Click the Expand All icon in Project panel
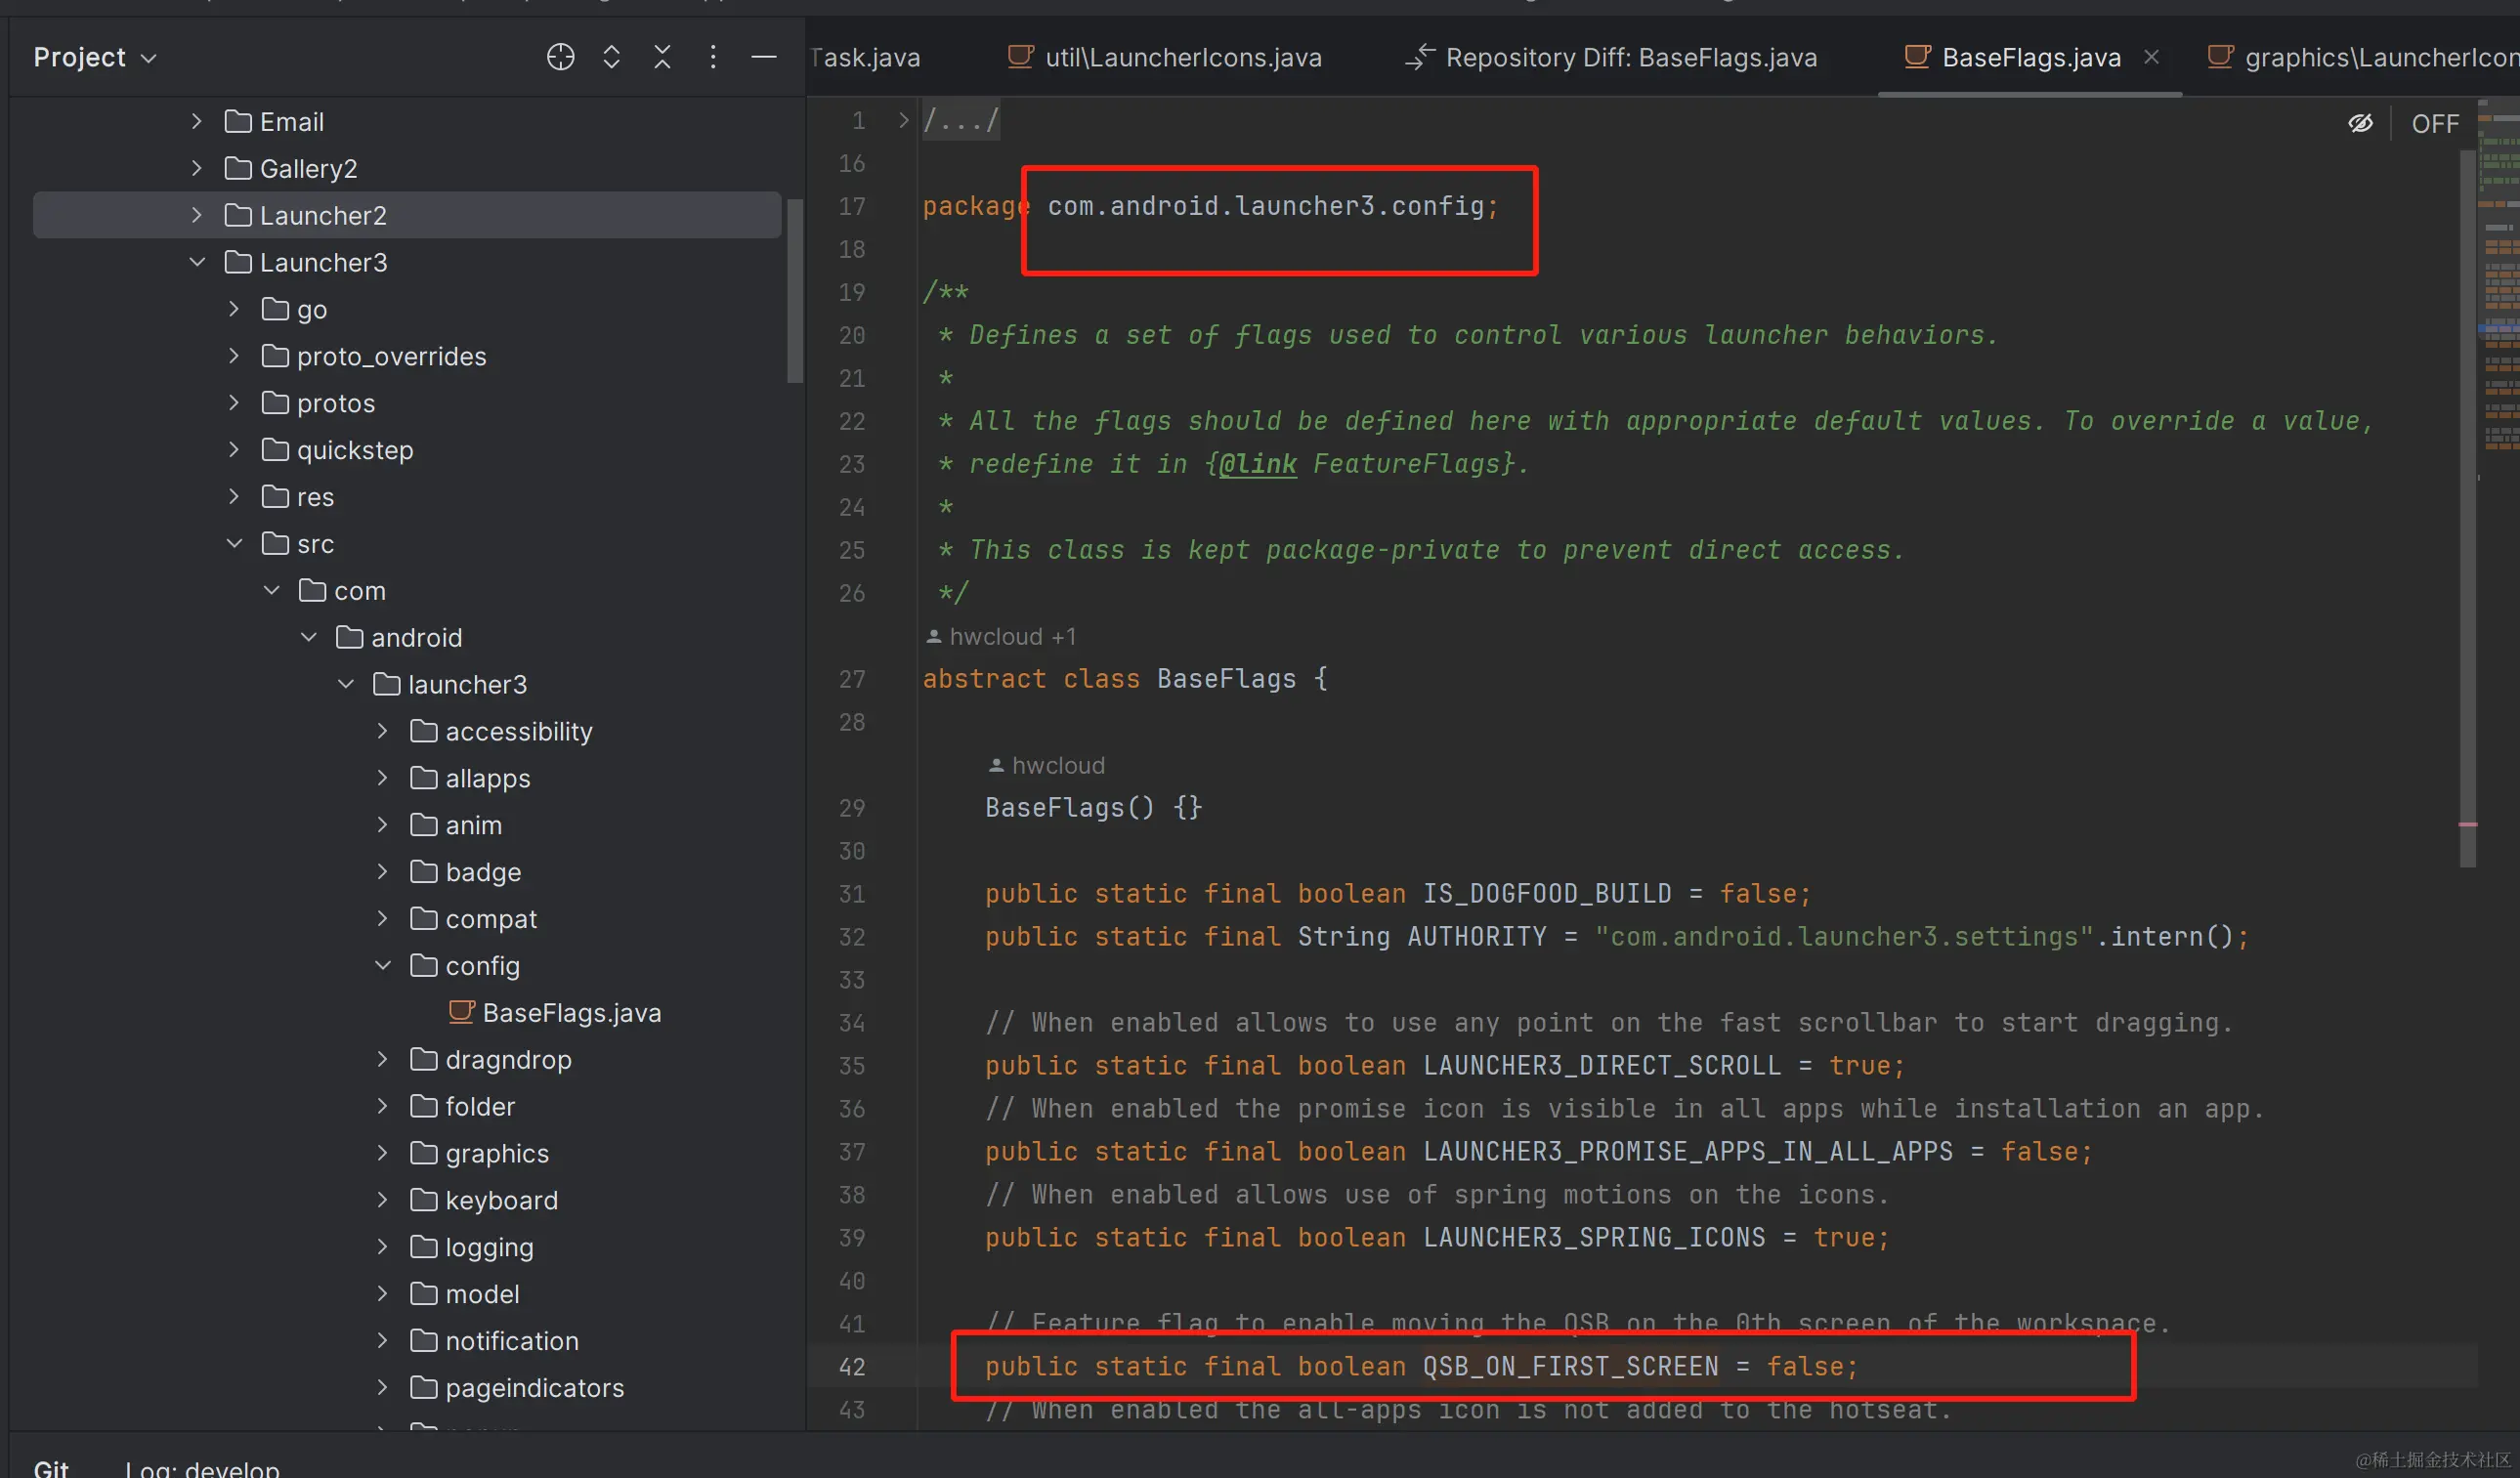2520x1478 pixels. (611, 57)
